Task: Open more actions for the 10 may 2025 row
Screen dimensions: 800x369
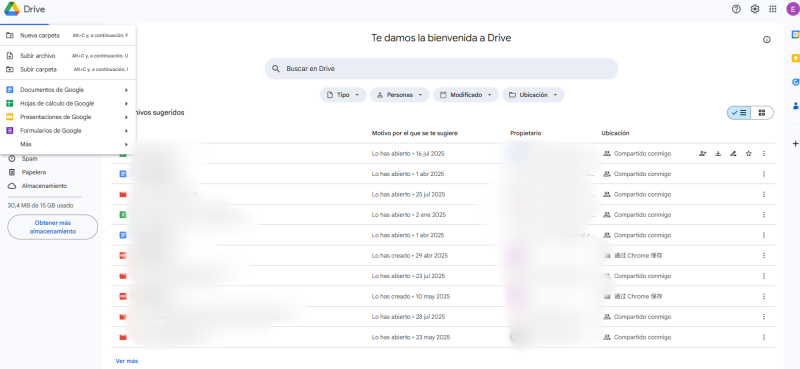Action: coord(764,296)
